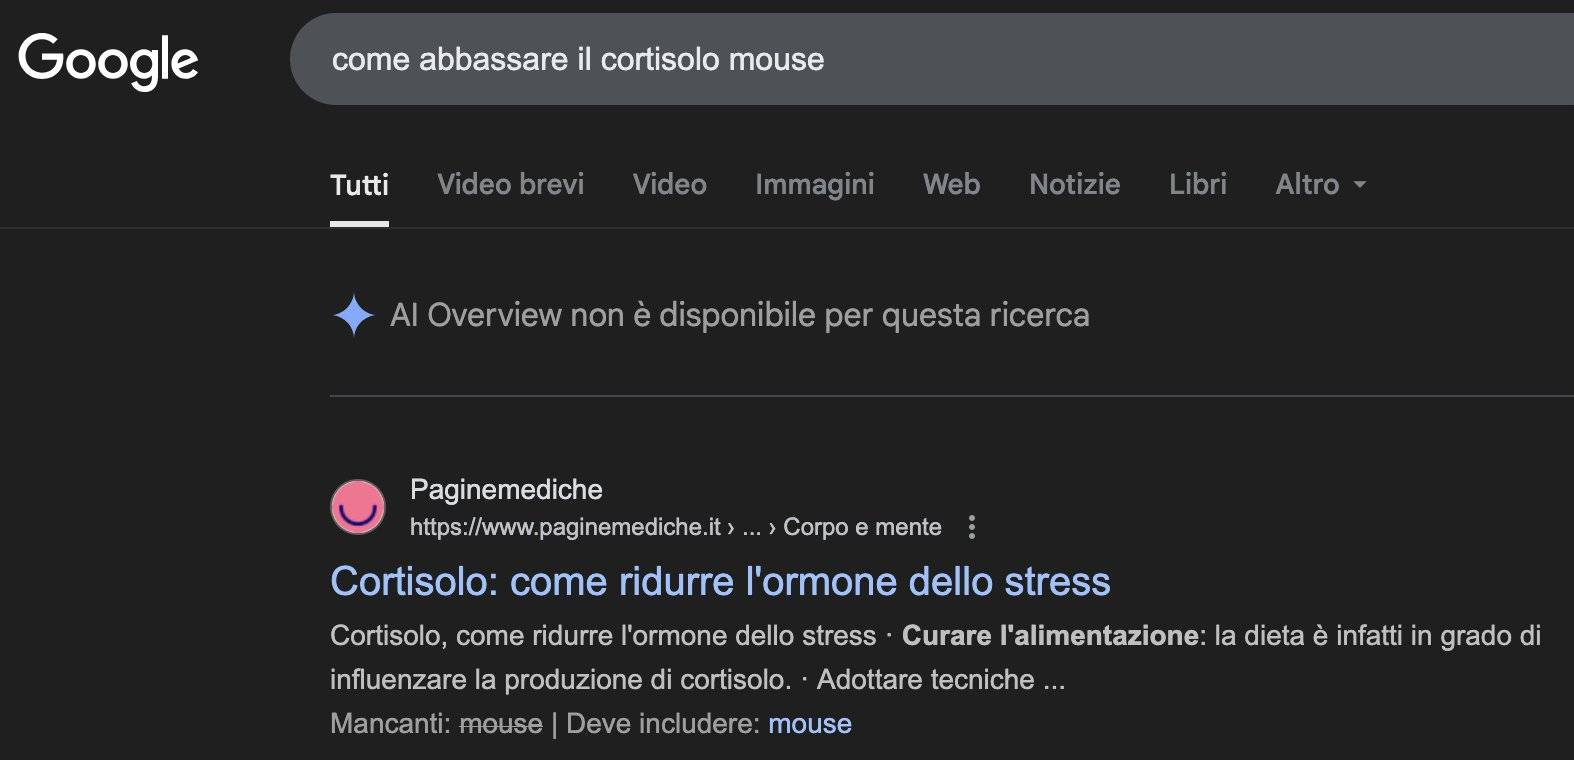Click the AI Overview non disponibile message
Image resolution: width=1574 pixels, height=760 pixels.
point(739,316)
